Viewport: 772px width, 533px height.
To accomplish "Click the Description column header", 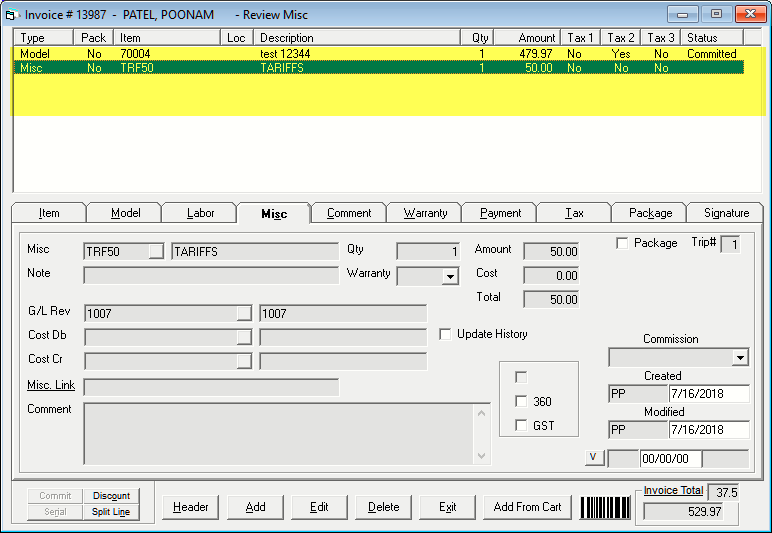I will [x=357, y=38].
